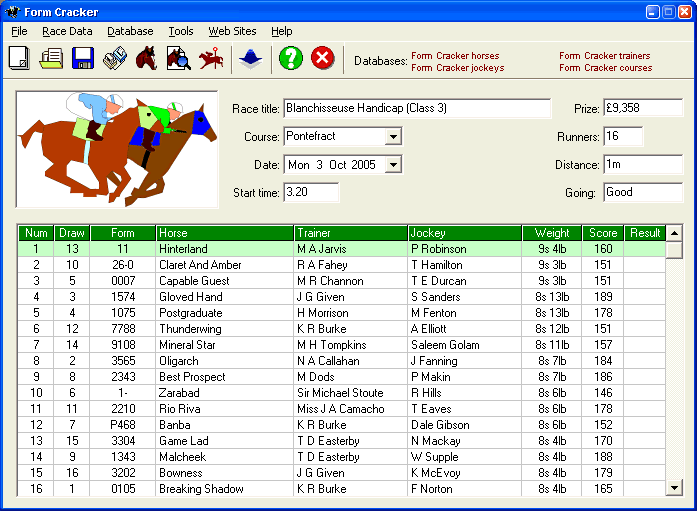Select horse Mineral Star
This screenshot has width=697, height=511.
tap(187, 345)
